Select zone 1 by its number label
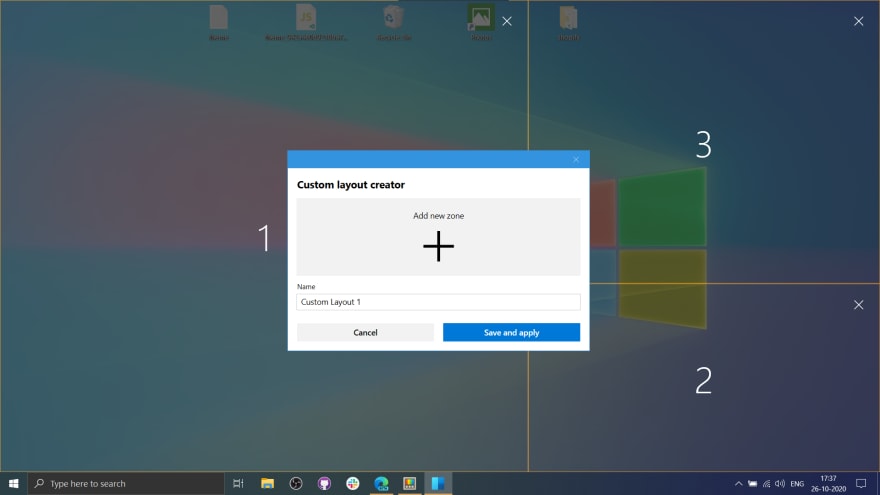The width and height of the screenshot is (880, 495). [x=264, y=238]
